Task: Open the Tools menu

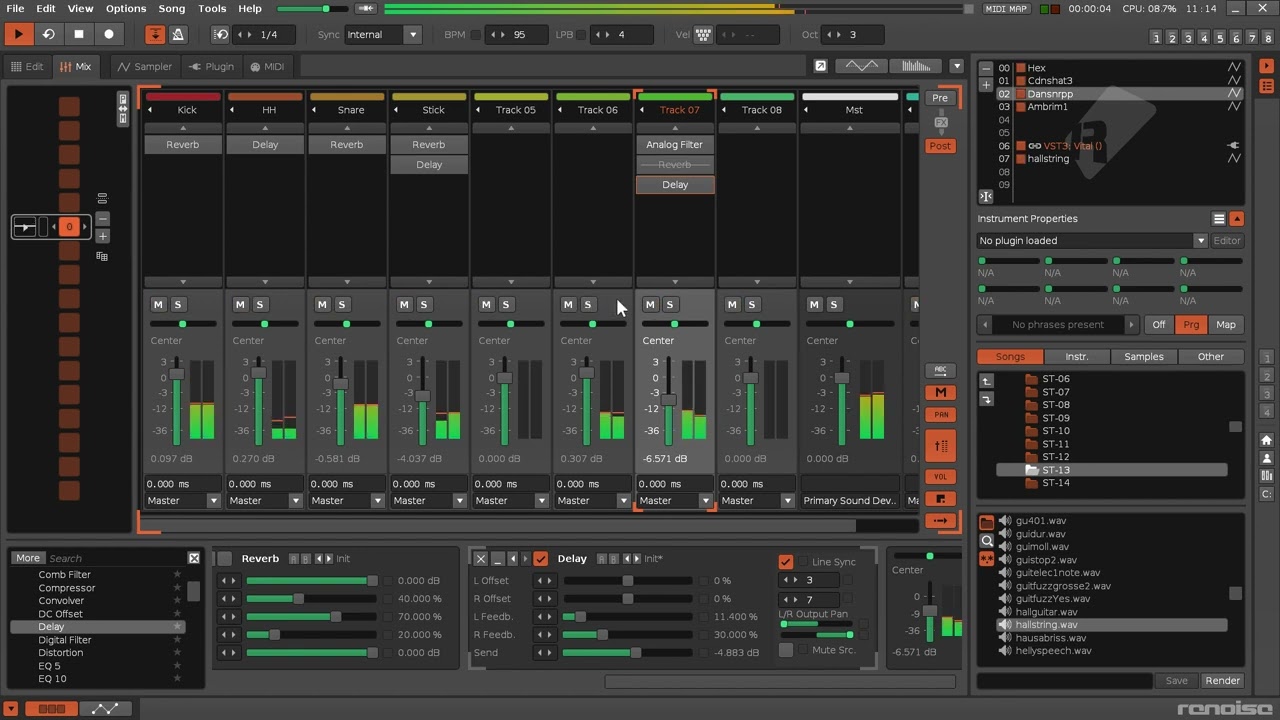Action: click(x=212, y=8)
